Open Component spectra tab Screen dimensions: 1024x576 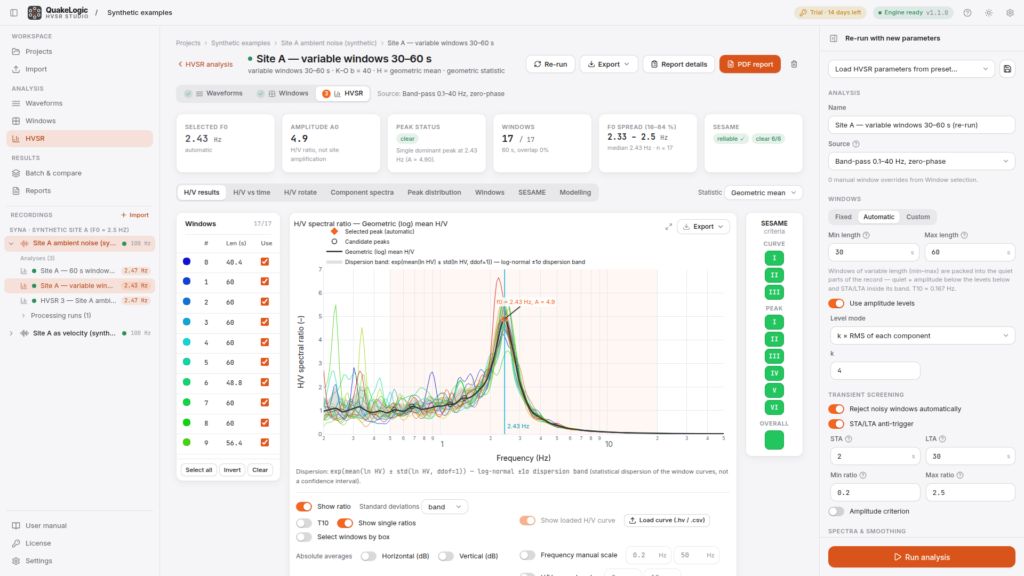coord(362,193)
